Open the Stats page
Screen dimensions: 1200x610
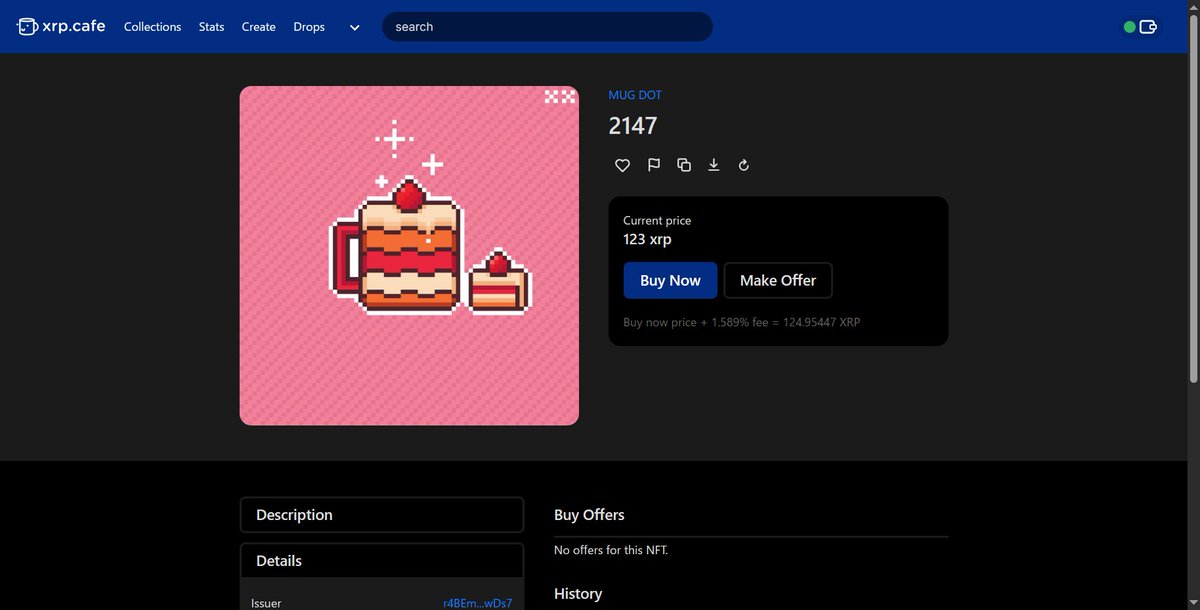point(211,27)
